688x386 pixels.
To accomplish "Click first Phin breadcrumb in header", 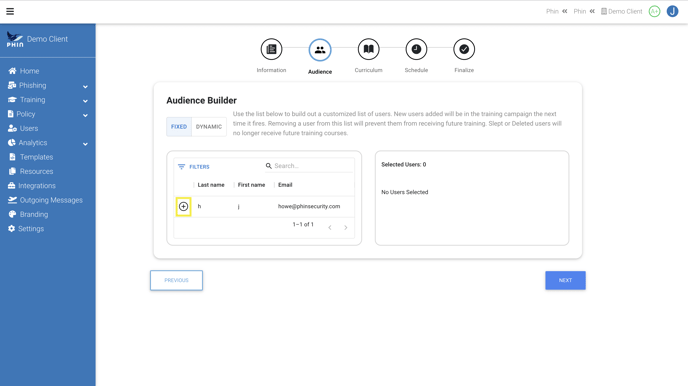I will (x=552, y=11).
